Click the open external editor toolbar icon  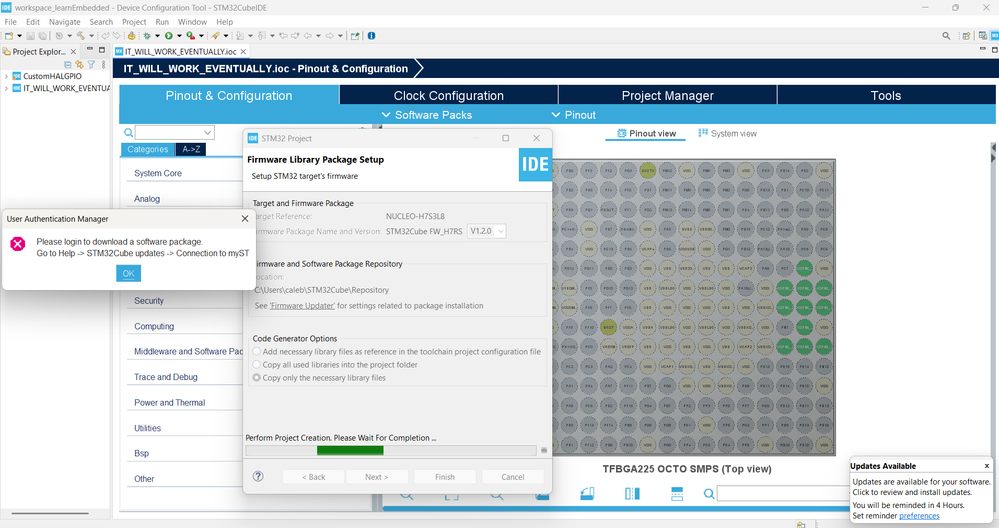tap(355, 36)
